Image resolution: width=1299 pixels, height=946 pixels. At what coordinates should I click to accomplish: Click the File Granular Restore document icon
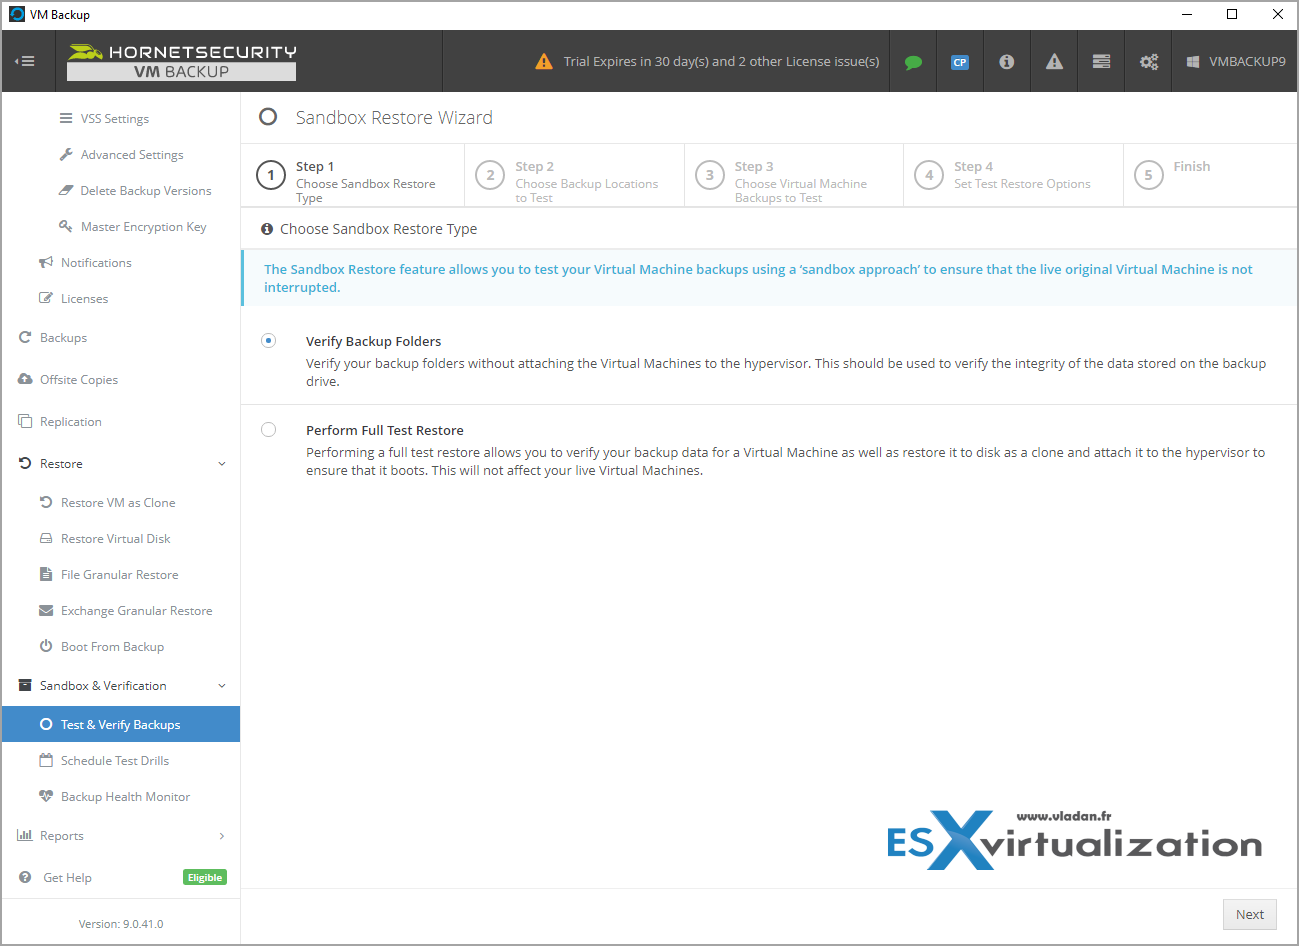tap(46, 574)
